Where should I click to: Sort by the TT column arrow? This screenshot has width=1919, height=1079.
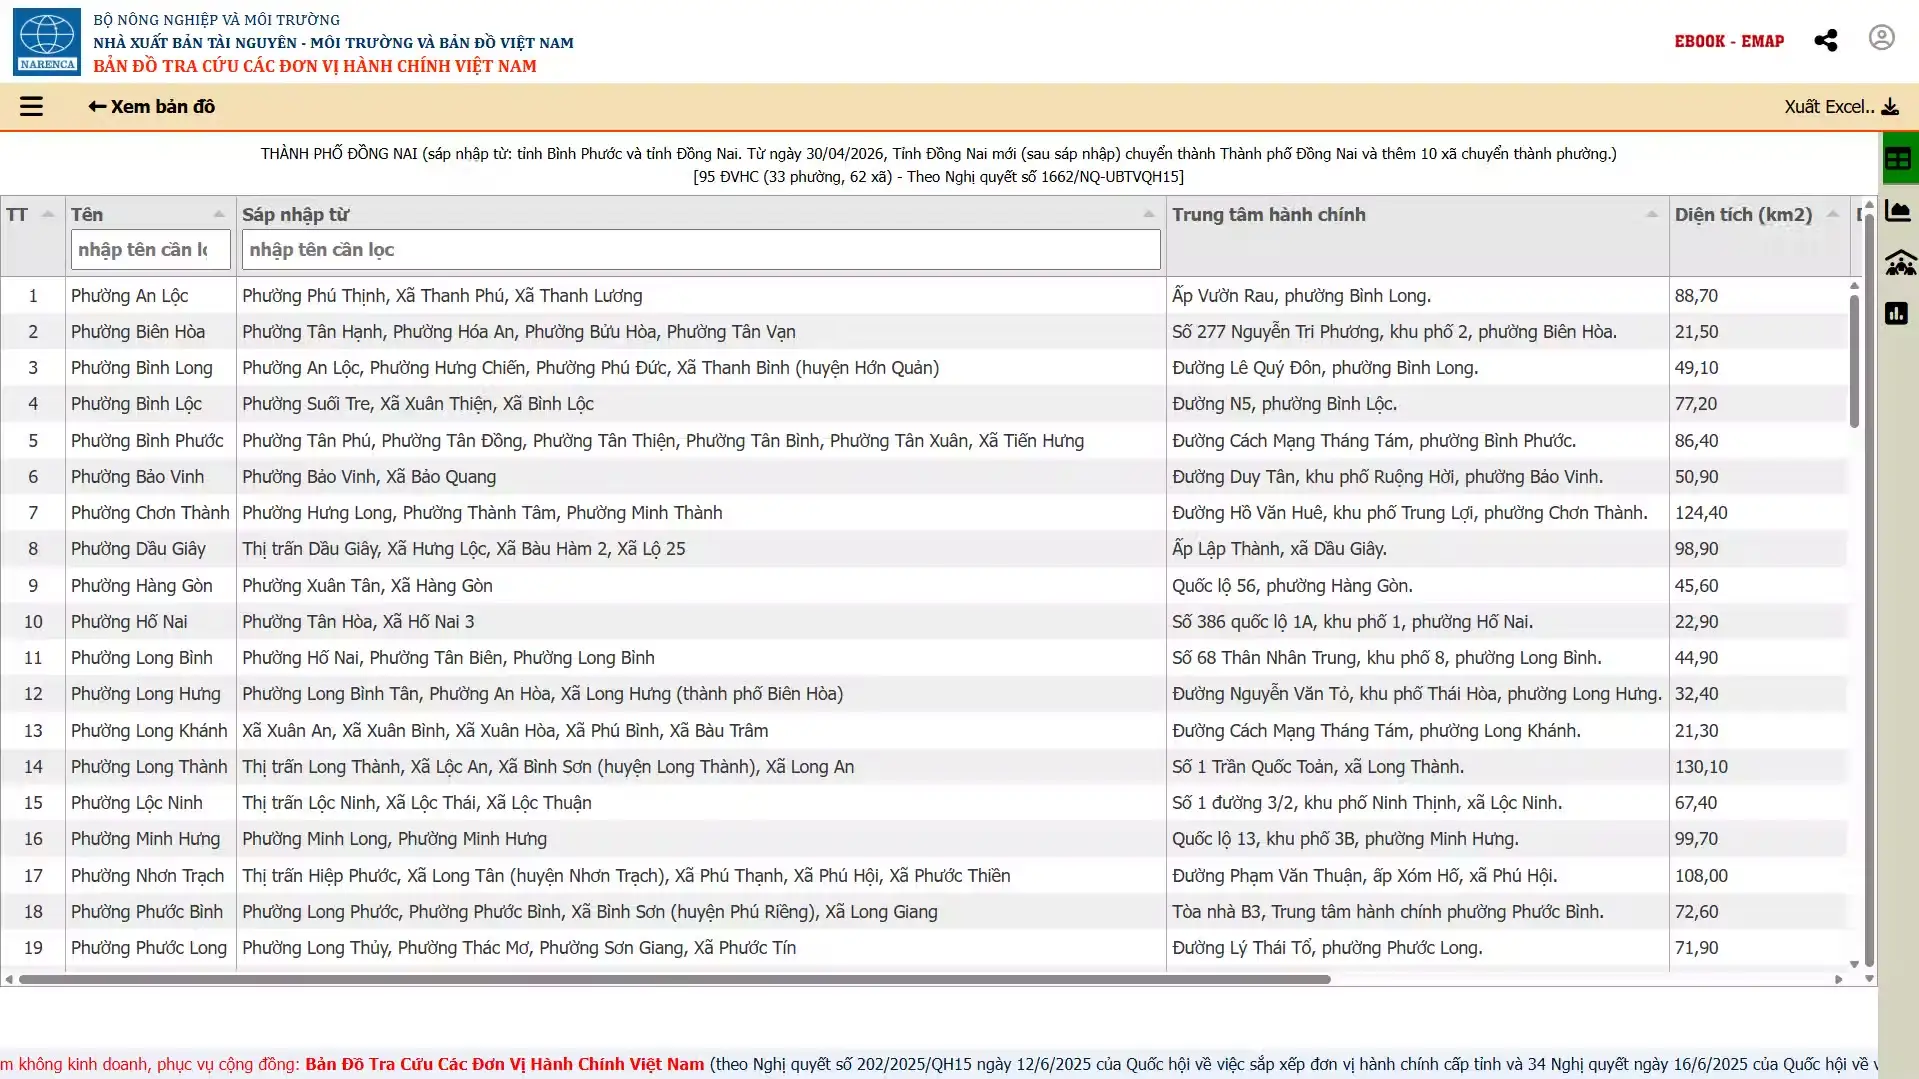47,214
